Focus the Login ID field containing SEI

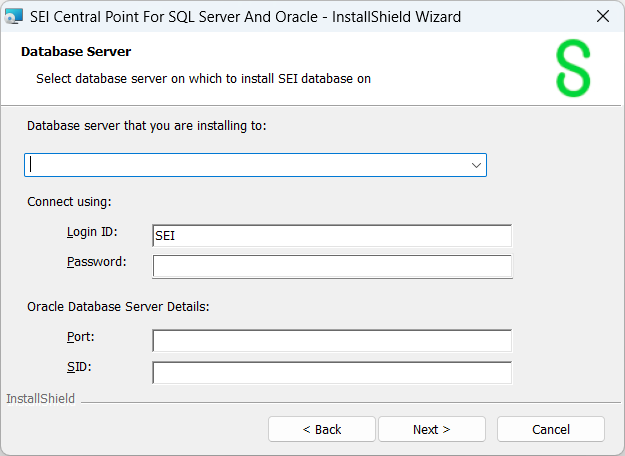pyautogui.click(x=331, y=236)
